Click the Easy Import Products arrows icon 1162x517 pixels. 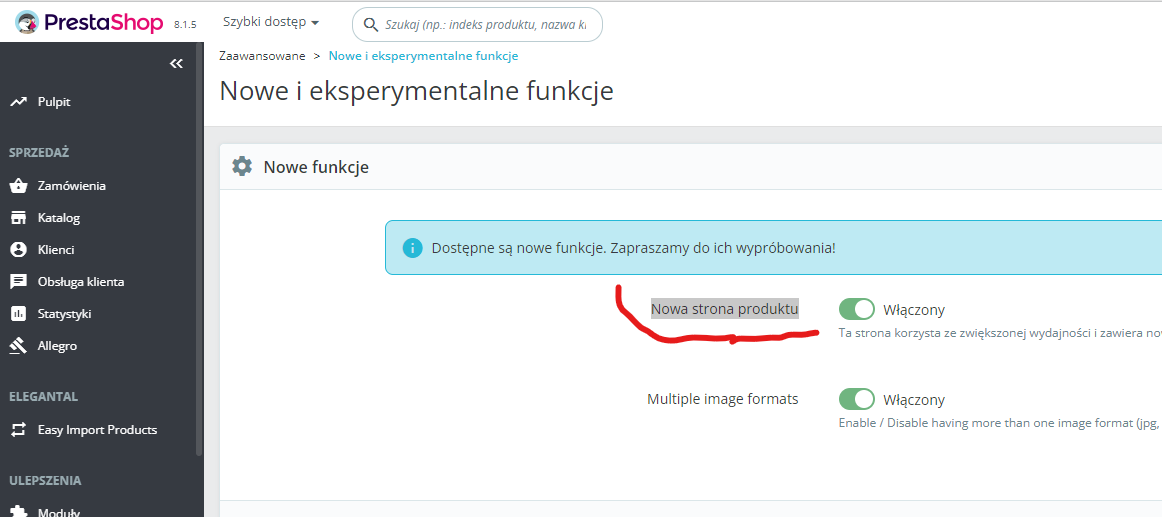19,430
